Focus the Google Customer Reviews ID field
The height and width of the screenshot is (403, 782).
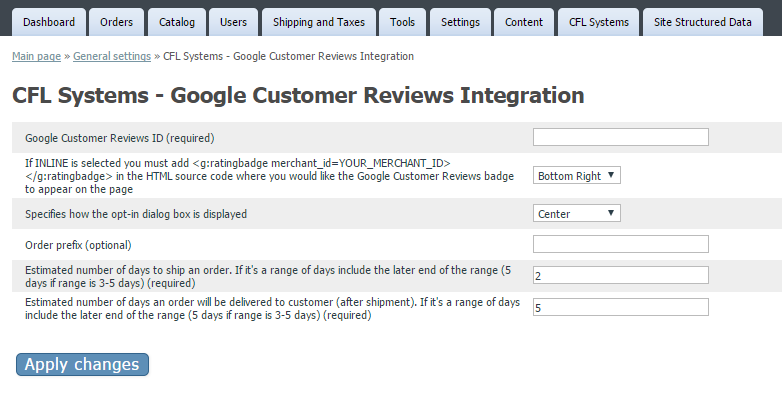[x=620, y=137]
